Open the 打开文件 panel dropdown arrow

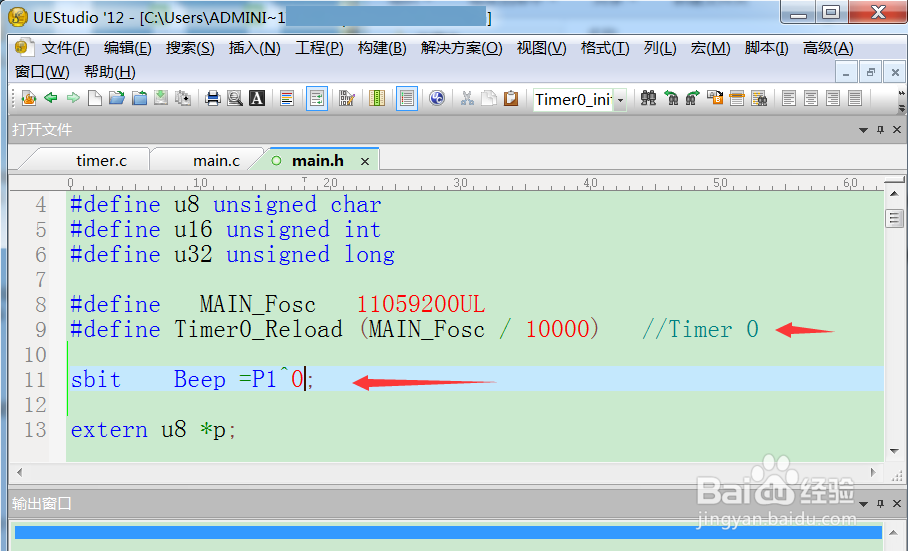pyautogui.click(x=863, y=130)
